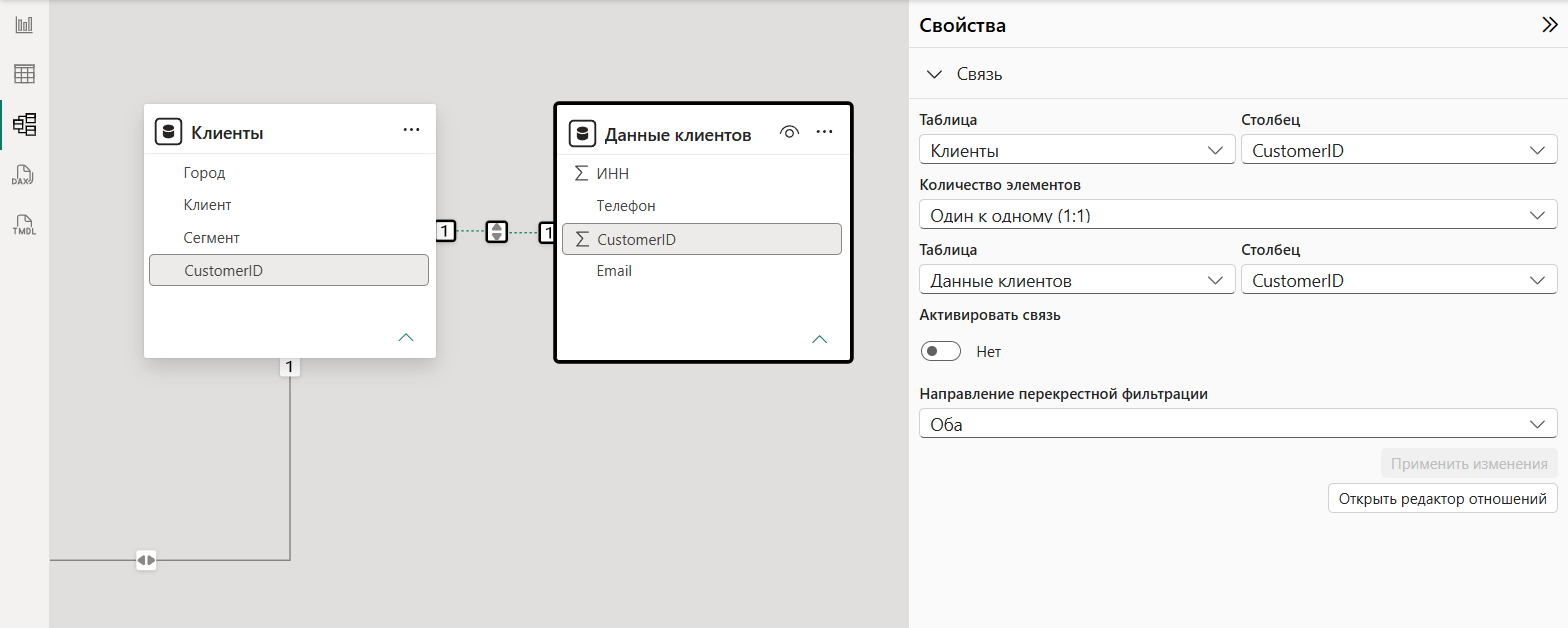The image size is (1568, 628).
Task: Click the cardinality 1 badge below Клиенты table
Action: pyautogui.click(x=290, y=367)
